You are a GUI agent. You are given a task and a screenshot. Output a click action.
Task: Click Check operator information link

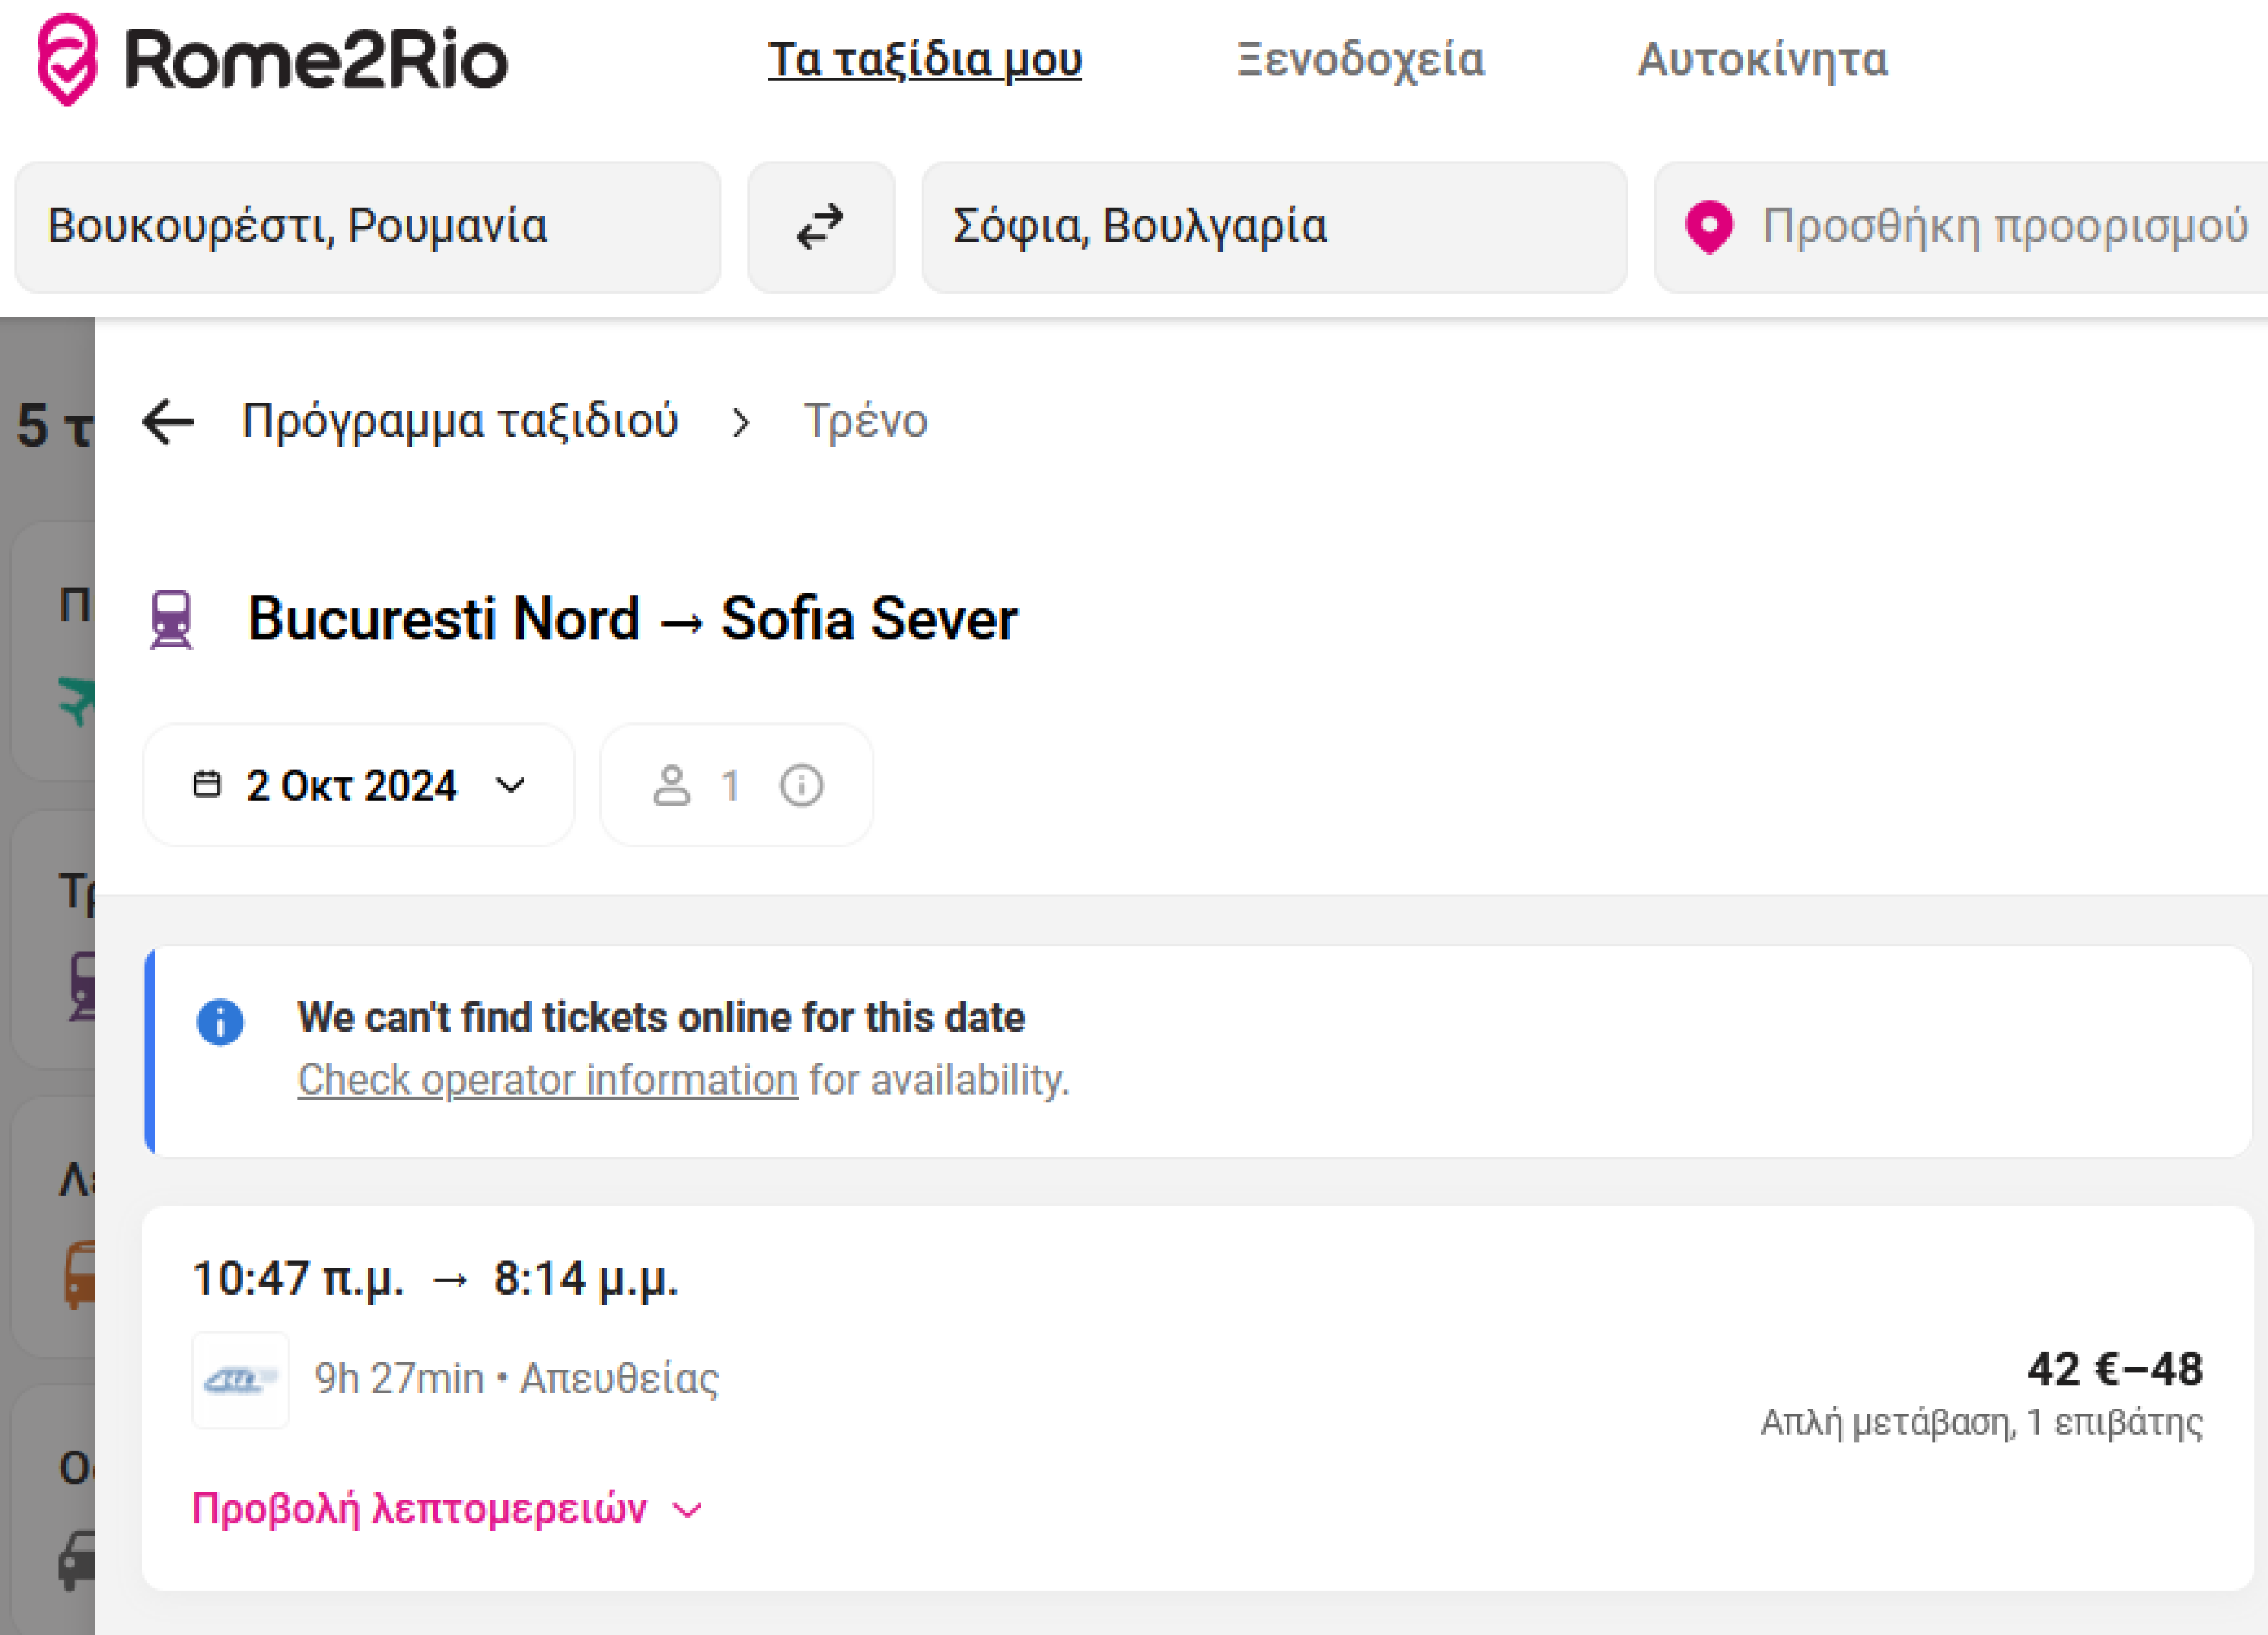[547, 1080]
